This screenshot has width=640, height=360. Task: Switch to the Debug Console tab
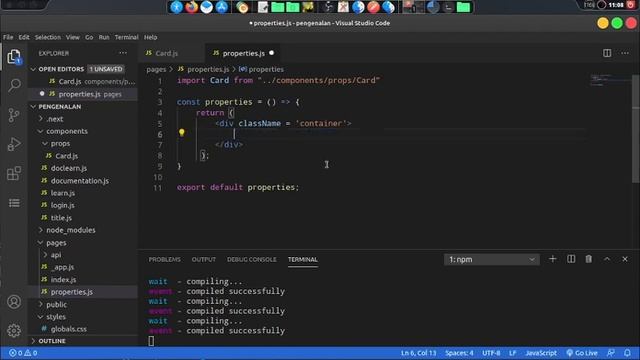click(252, 259)
